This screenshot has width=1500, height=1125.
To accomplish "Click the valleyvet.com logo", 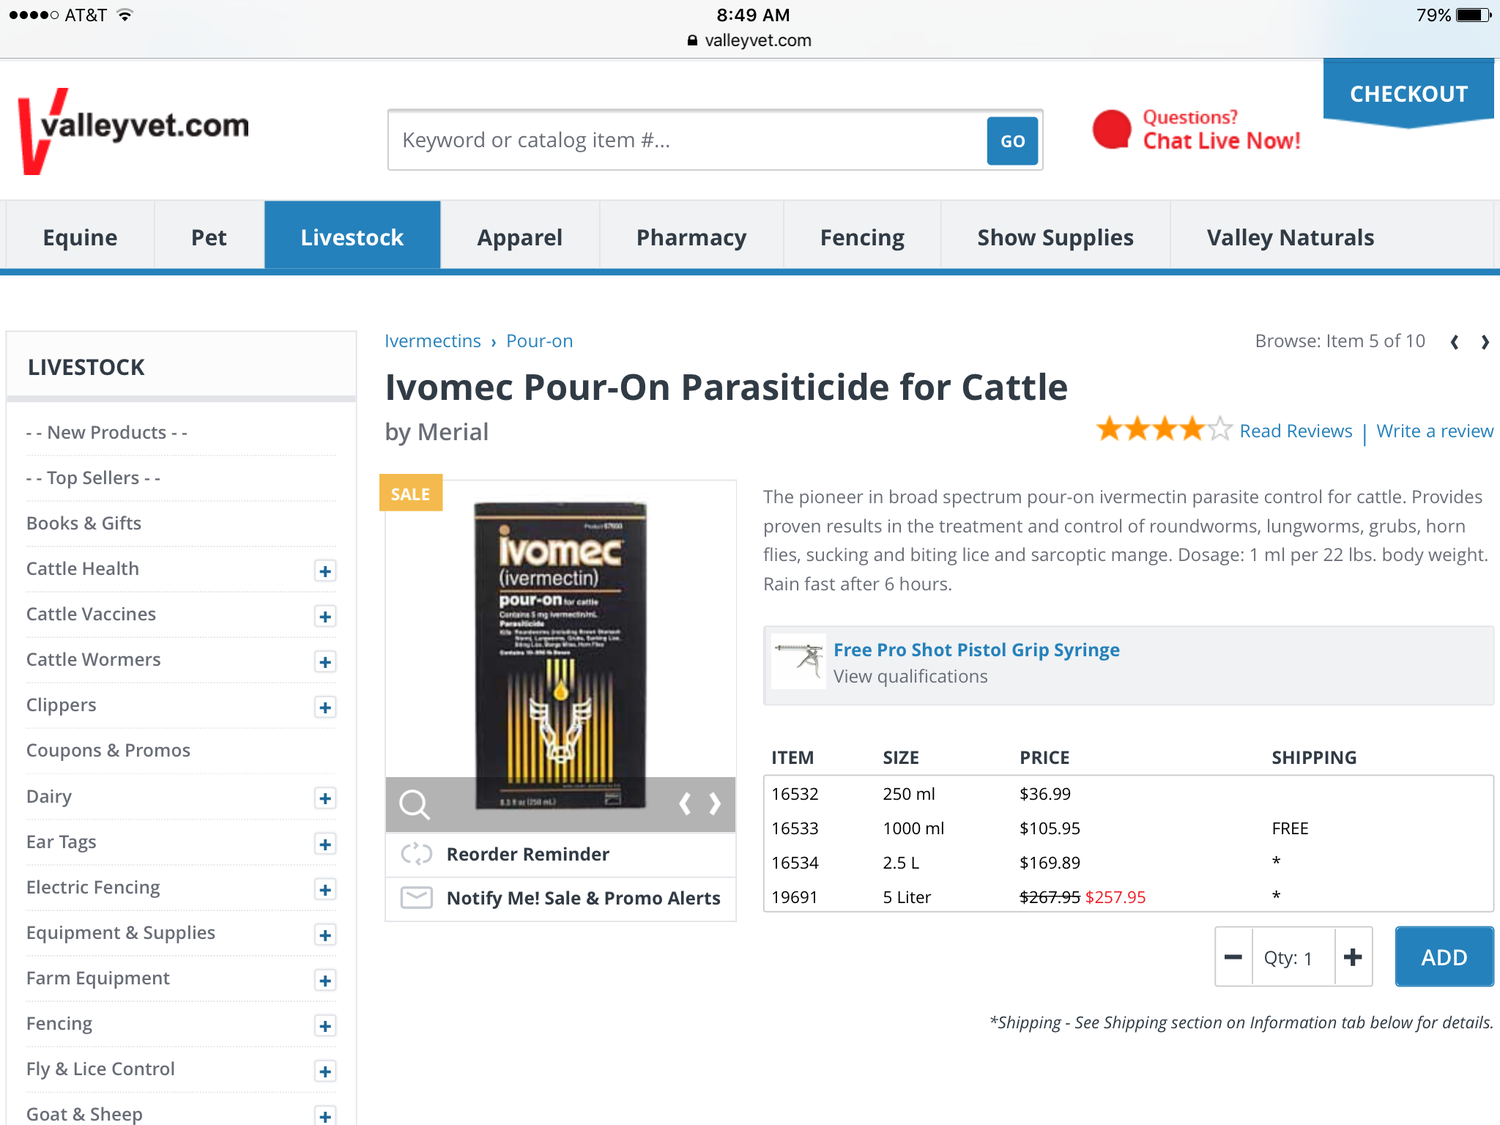I will (134, 130).
